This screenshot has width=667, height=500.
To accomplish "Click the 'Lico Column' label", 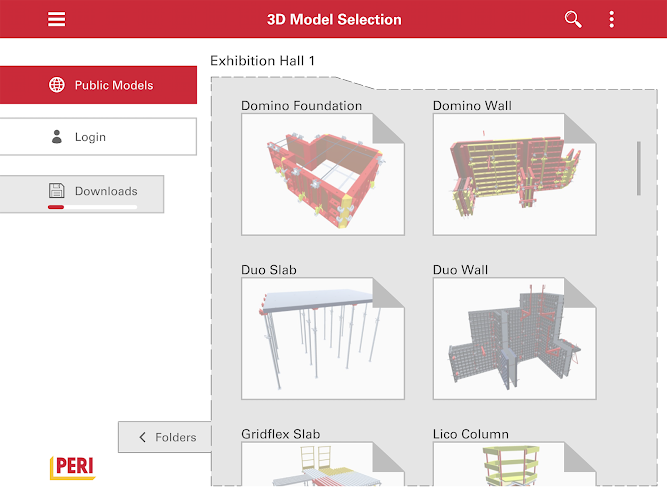I will [471, 434].
